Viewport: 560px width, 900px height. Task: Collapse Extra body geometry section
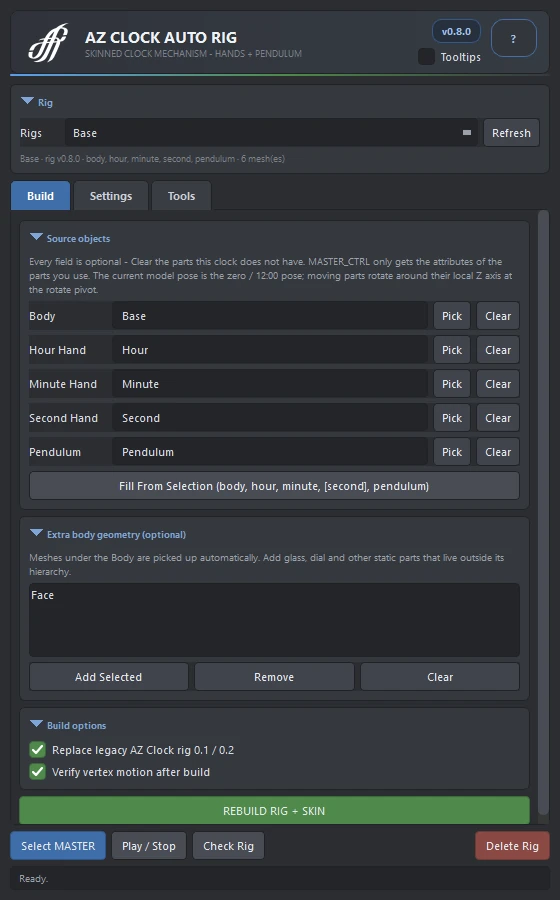[x=36, y=533]
